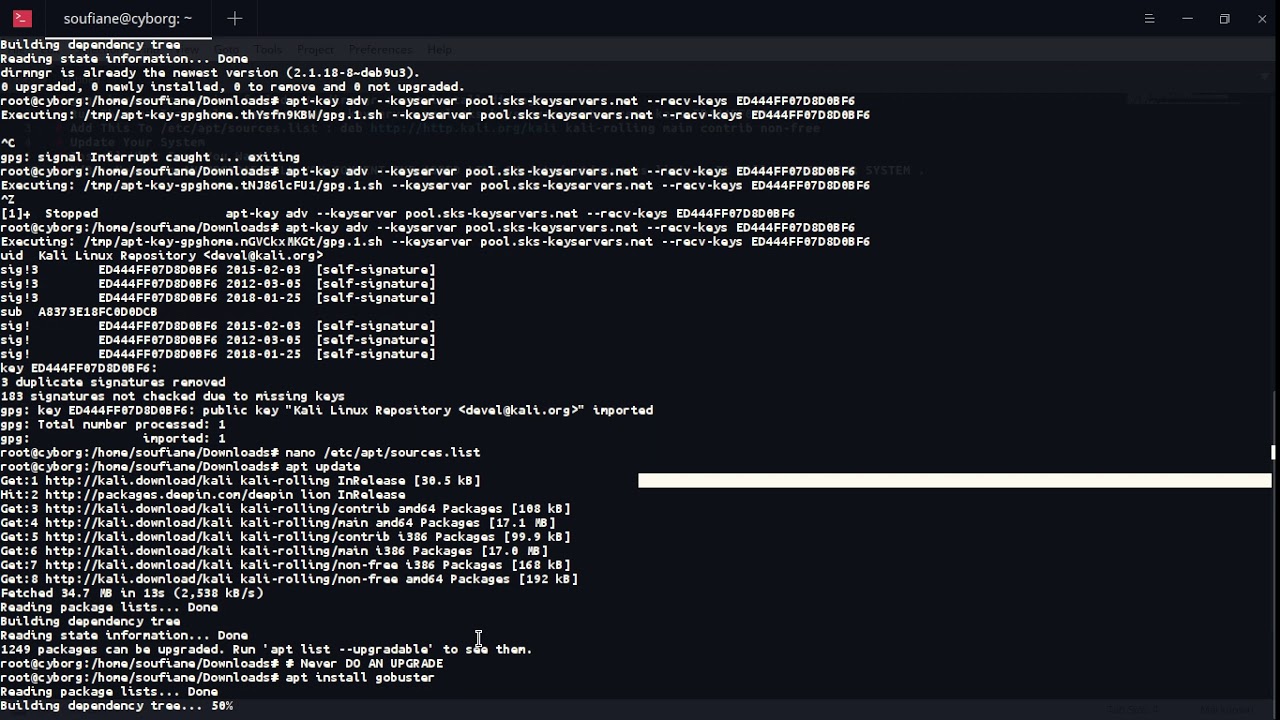Open the hamburger menu in title bar
This screenshot has width=1280, height=720.
click(x=1149, y=18)
